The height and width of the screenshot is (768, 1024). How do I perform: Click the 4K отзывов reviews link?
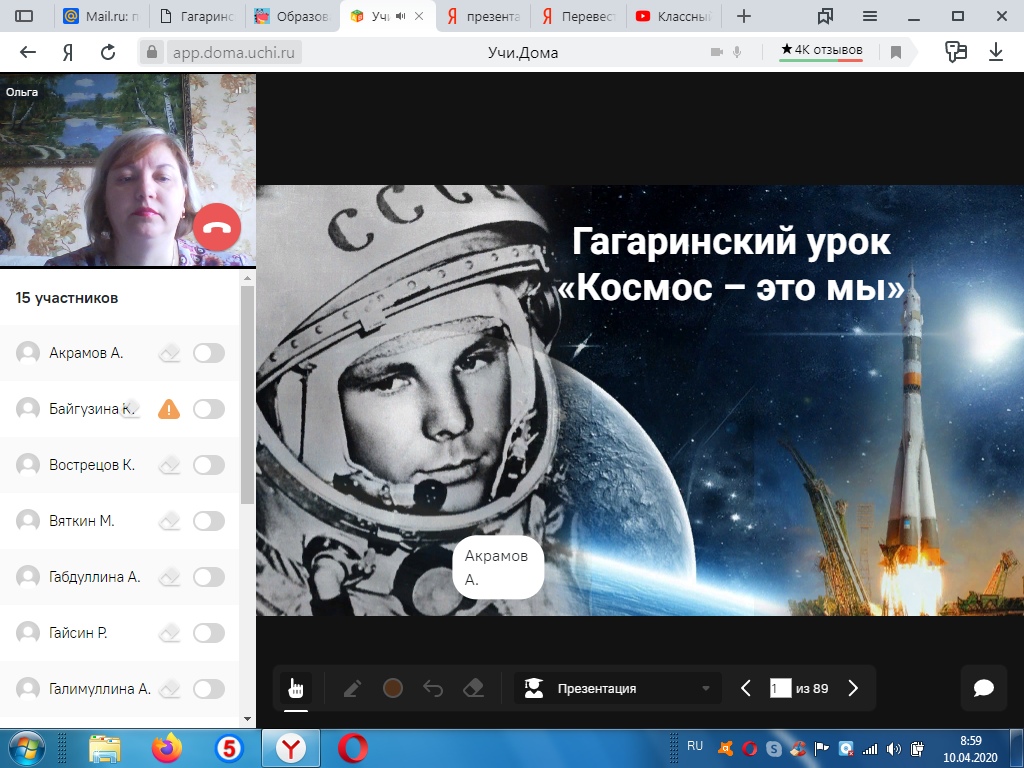[x=821, y=51]
